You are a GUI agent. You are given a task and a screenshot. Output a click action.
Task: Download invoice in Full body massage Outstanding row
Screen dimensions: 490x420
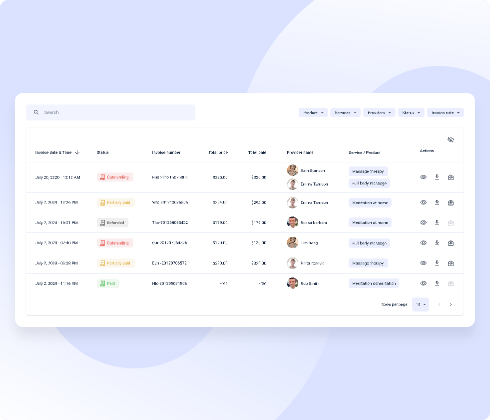[437, 243]
